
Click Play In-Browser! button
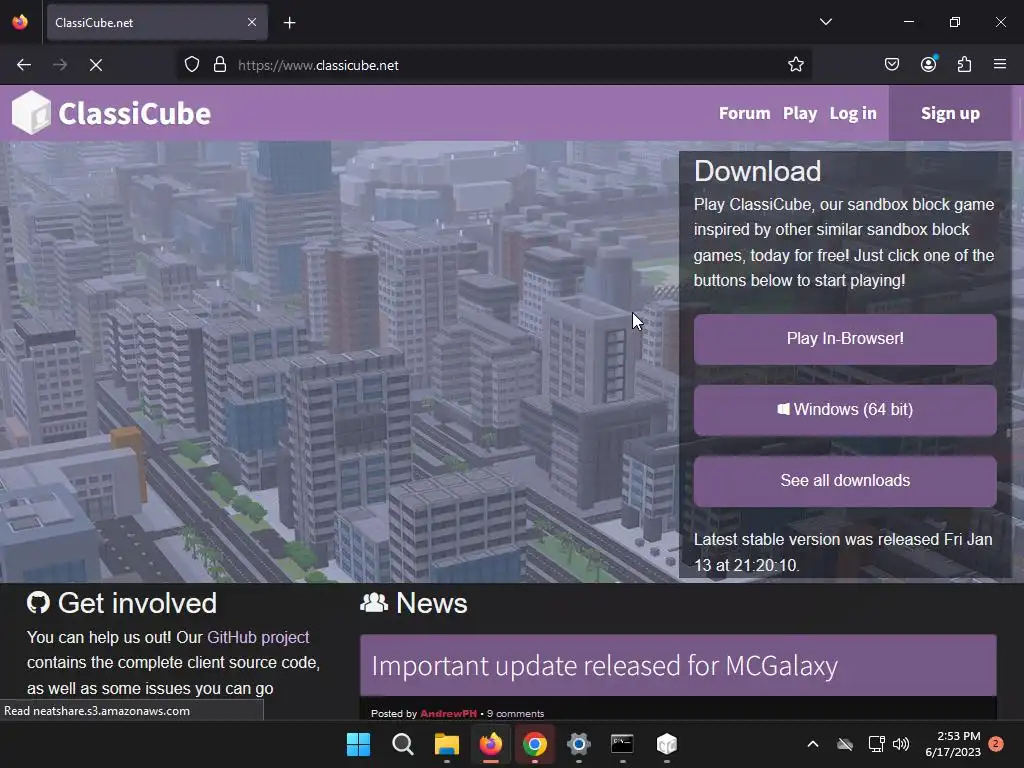845,339
